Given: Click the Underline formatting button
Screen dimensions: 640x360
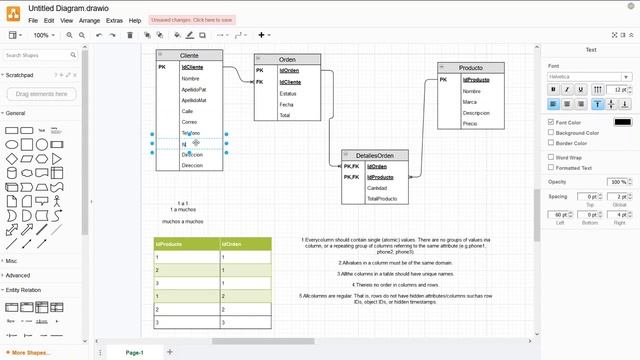Looking at the screenshot, I should 580,89.
